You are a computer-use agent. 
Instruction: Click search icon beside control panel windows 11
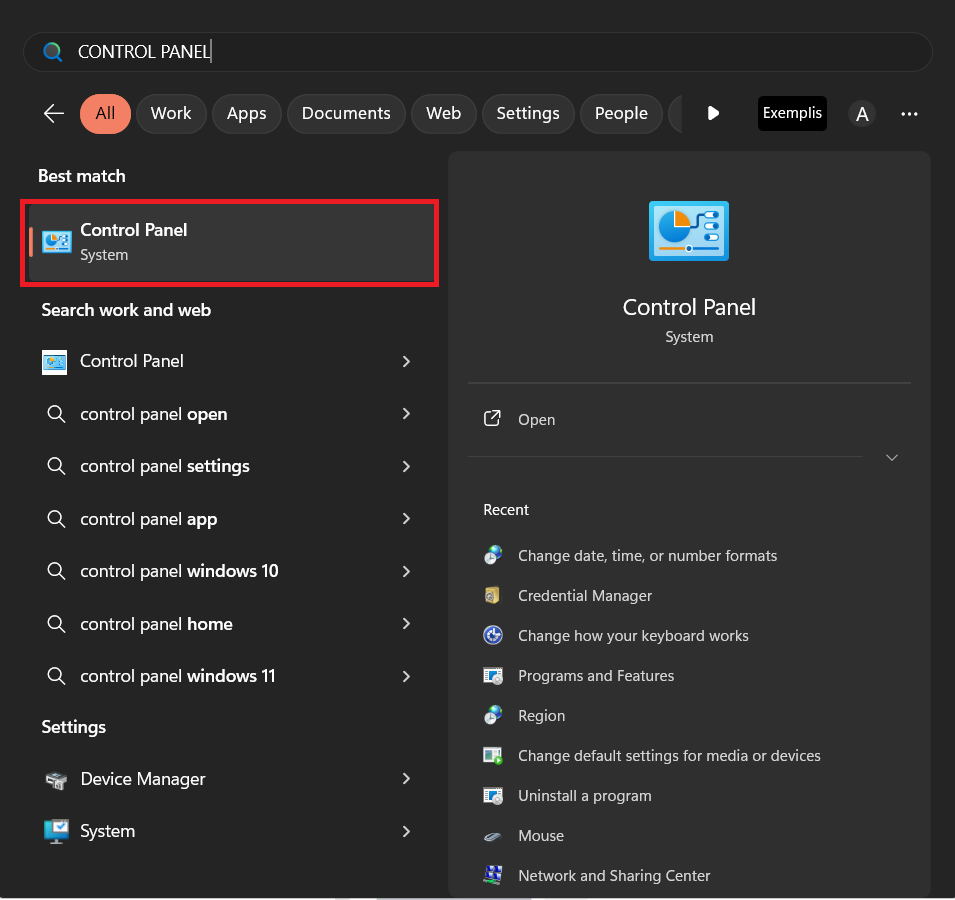(56, 676)
